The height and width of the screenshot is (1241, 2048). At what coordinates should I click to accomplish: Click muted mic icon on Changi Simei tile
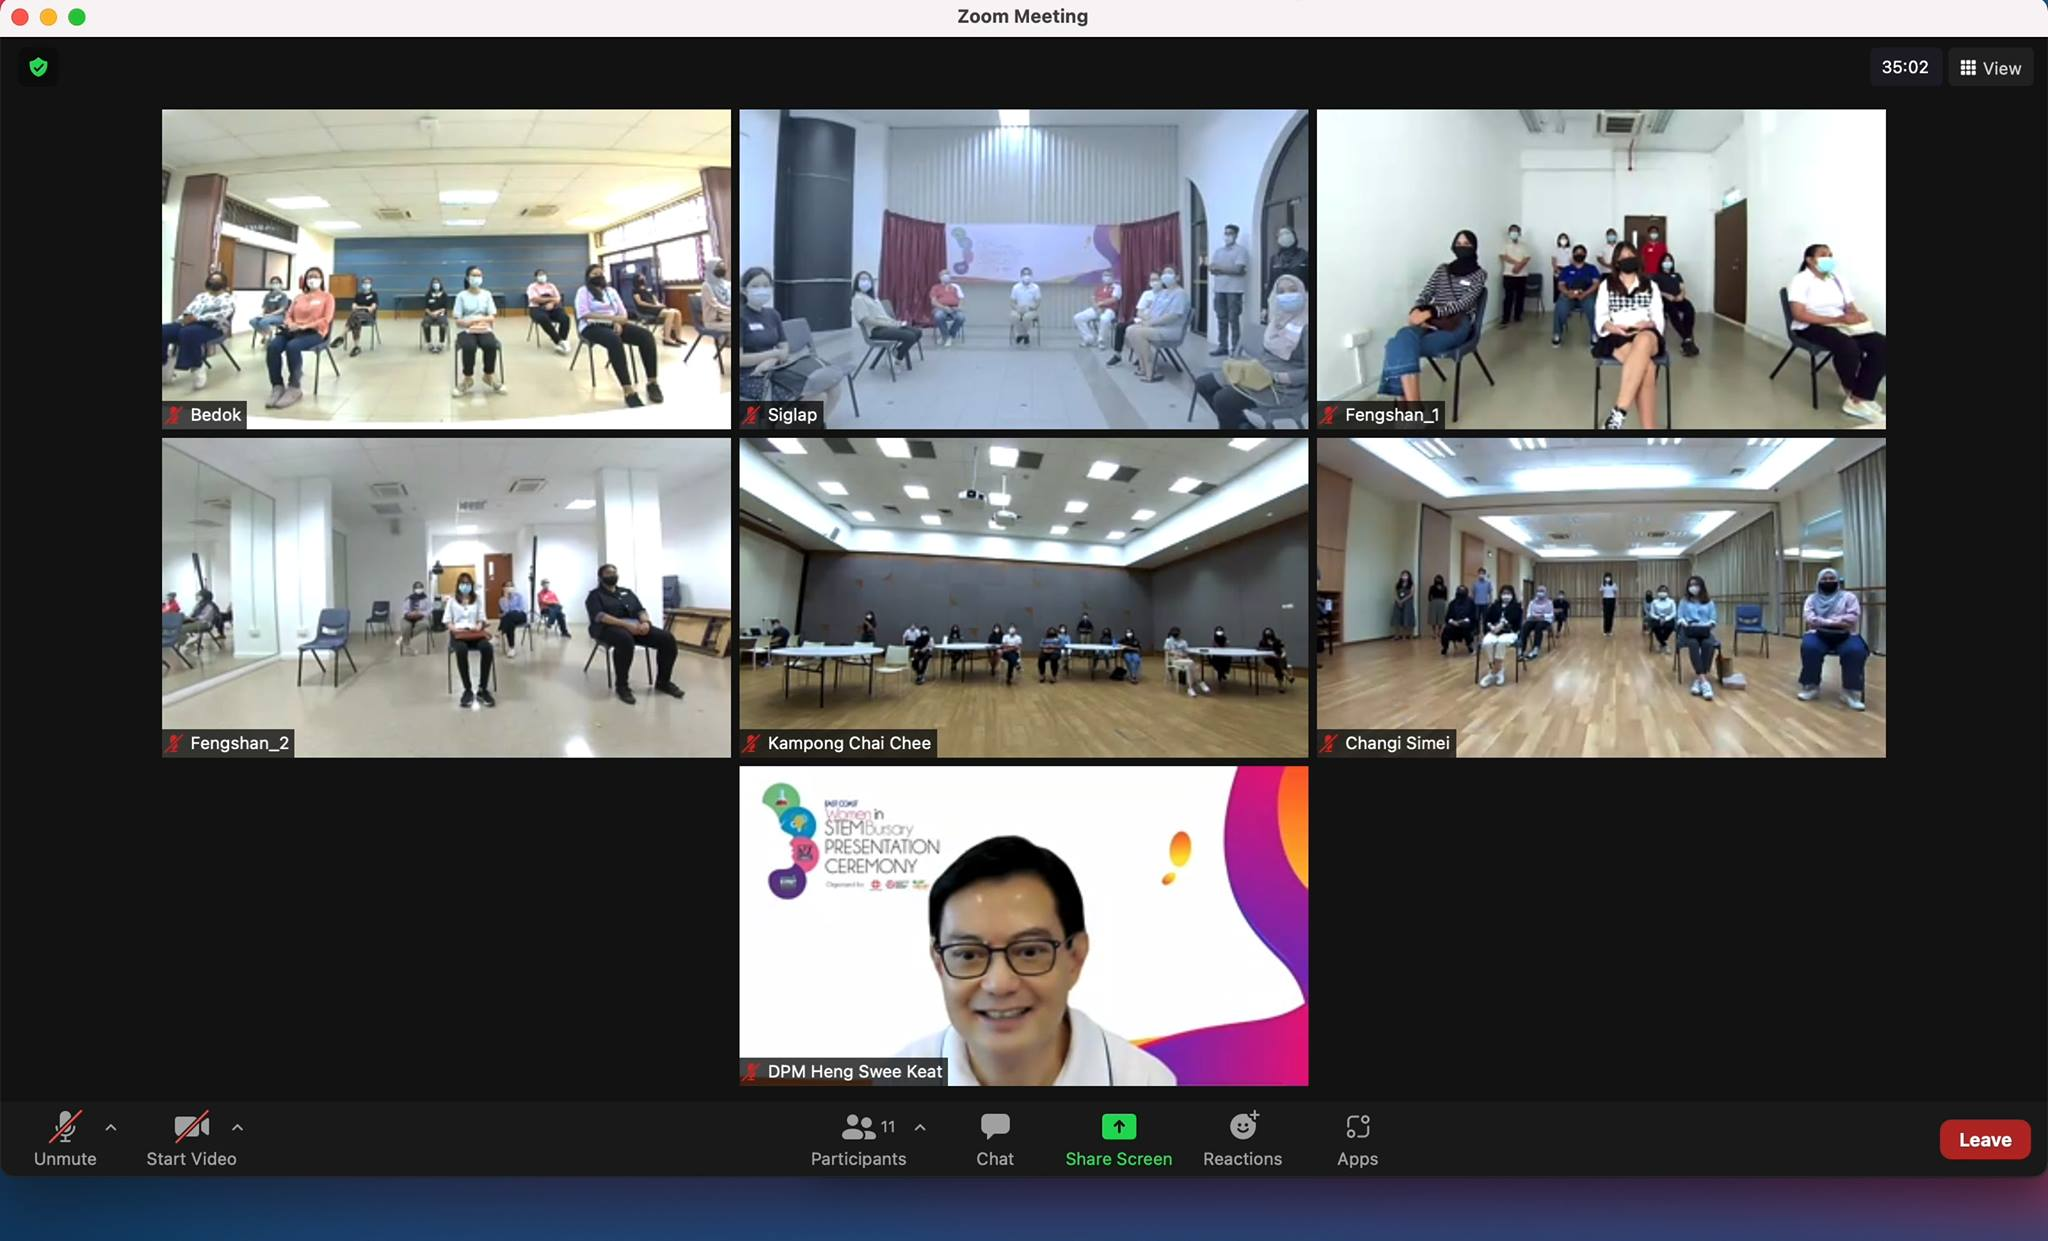[x=1329, y=743]
